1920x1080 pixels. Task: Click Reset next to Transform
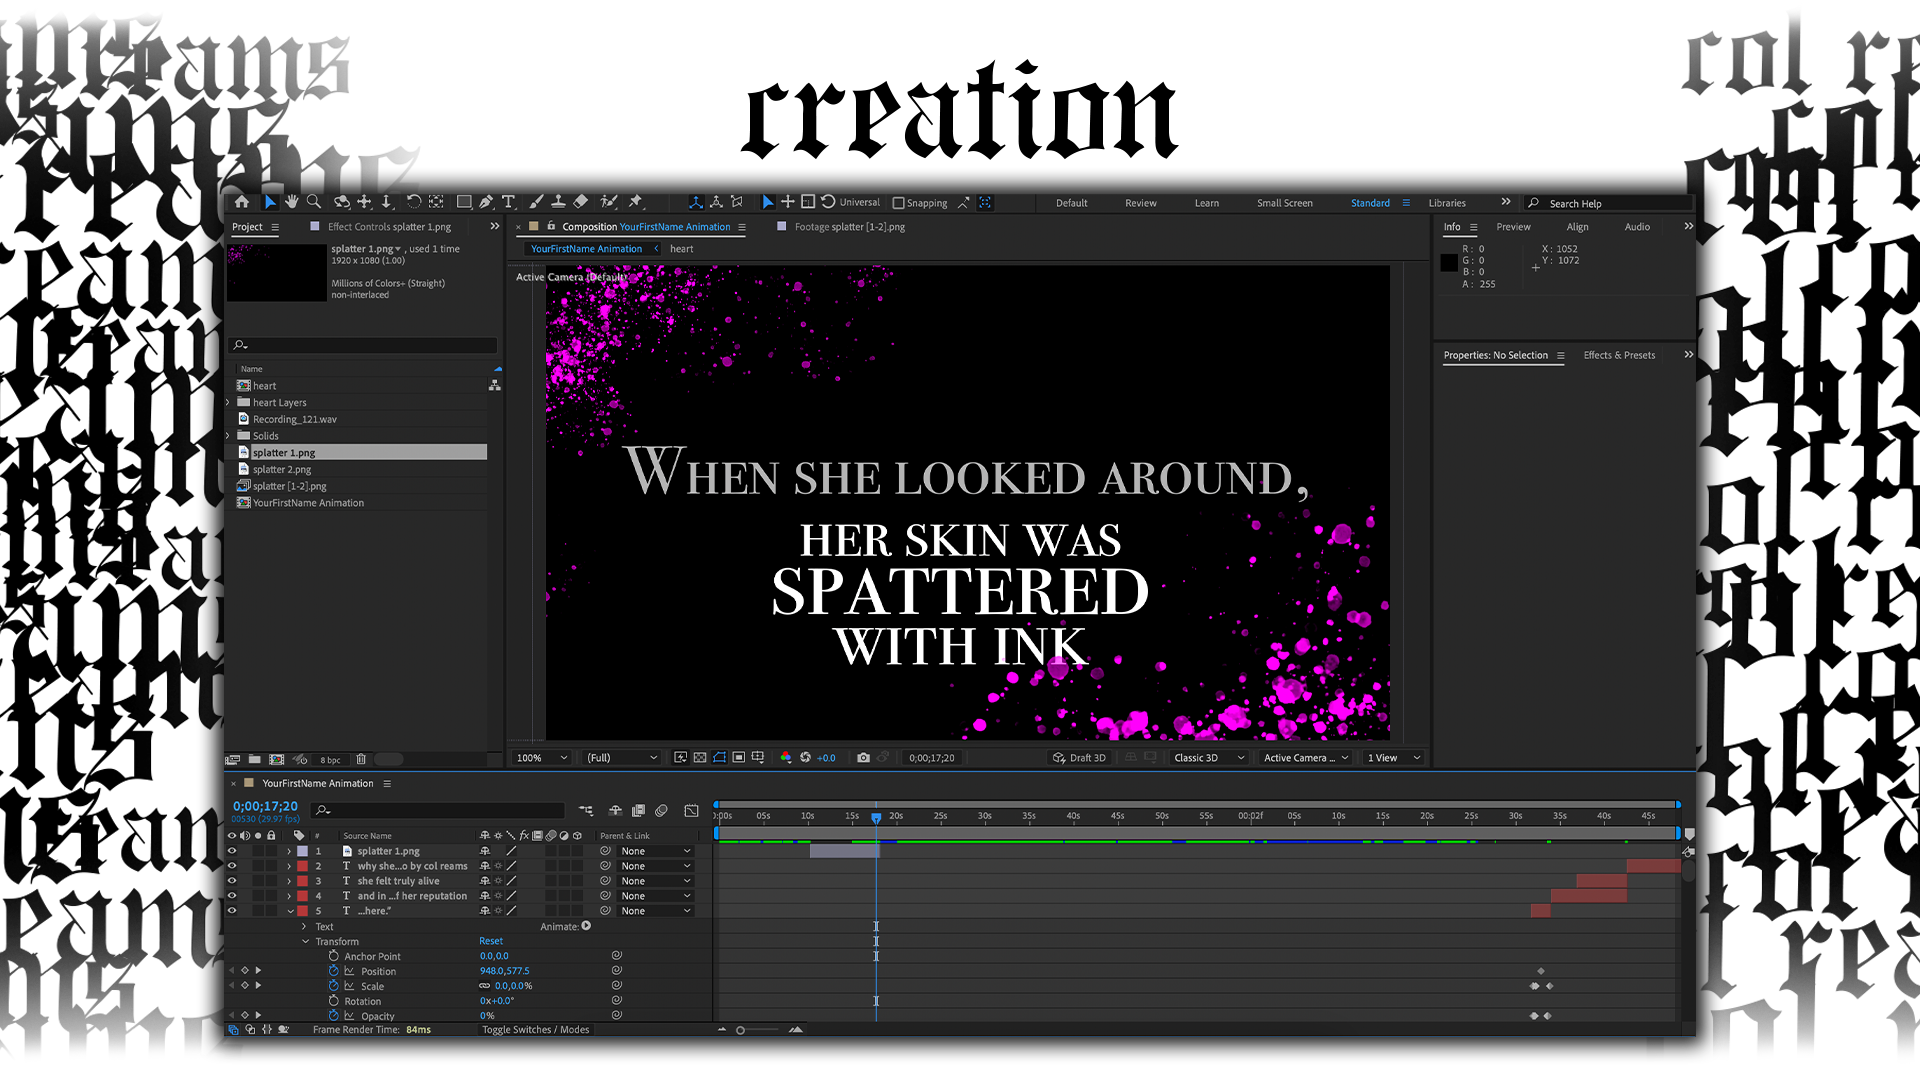tap(491, 941)
